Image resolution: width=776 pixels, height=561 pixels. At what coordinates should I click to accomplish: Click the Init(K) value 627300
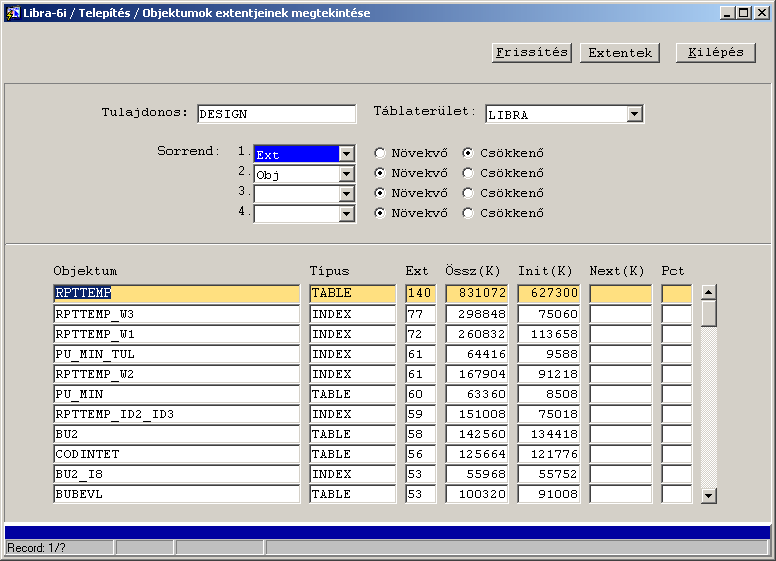point(548,293)
